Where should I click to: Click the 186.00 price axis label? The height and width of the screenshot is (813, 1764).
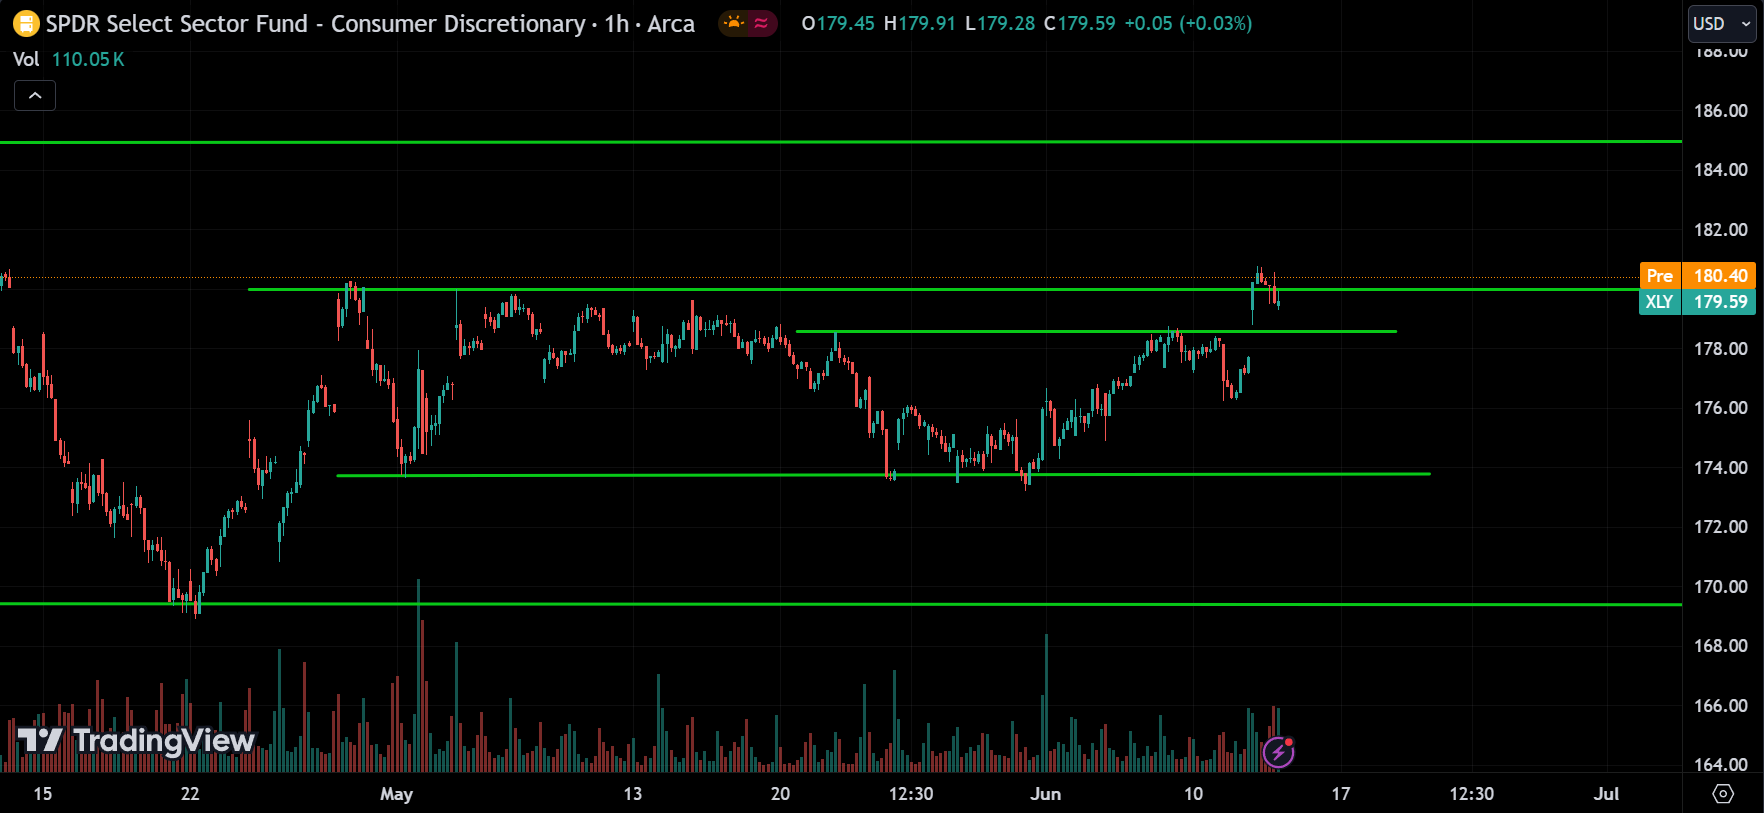tap(1721, 111)
